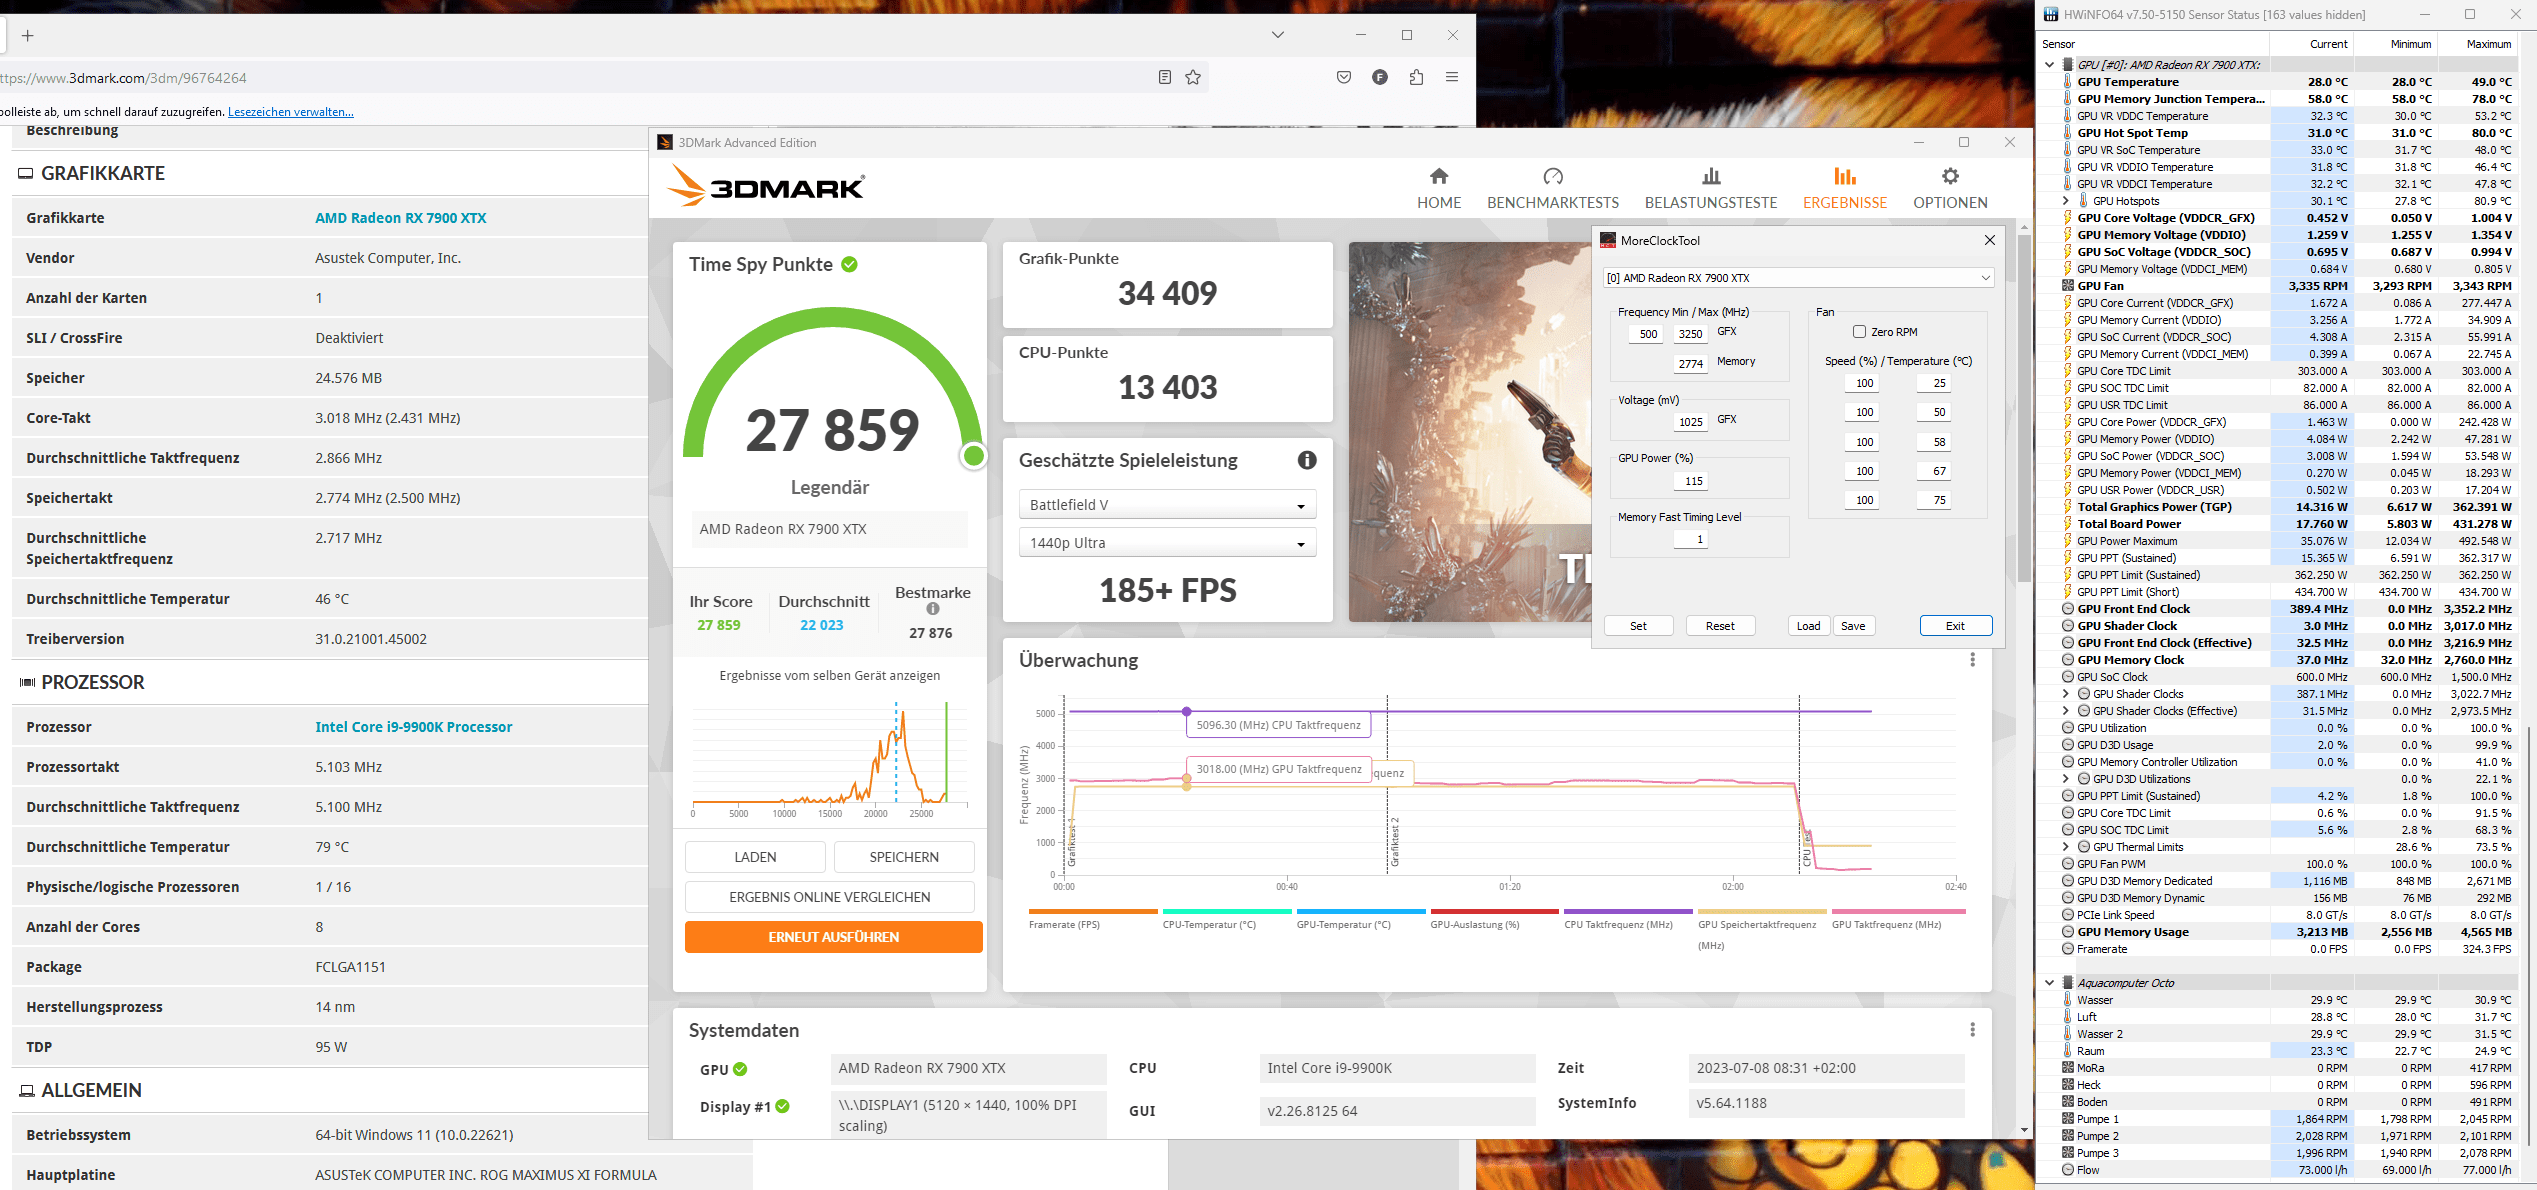Viewport: 2537px width, 1190px height.
Task: Open the Benchmarktests gauge icon
Action: [x=1552, y=176]
